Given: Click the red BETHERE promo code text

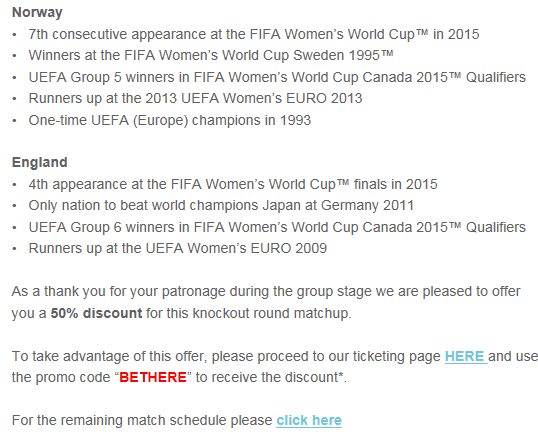Looking at the screenshot, I should coord(153,377).
